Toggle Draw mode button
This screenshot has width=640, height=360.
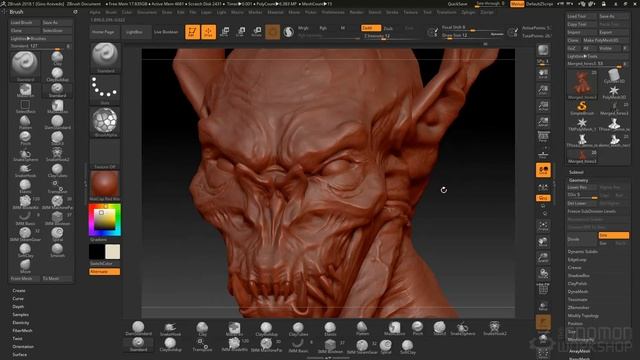click(209, 32)
